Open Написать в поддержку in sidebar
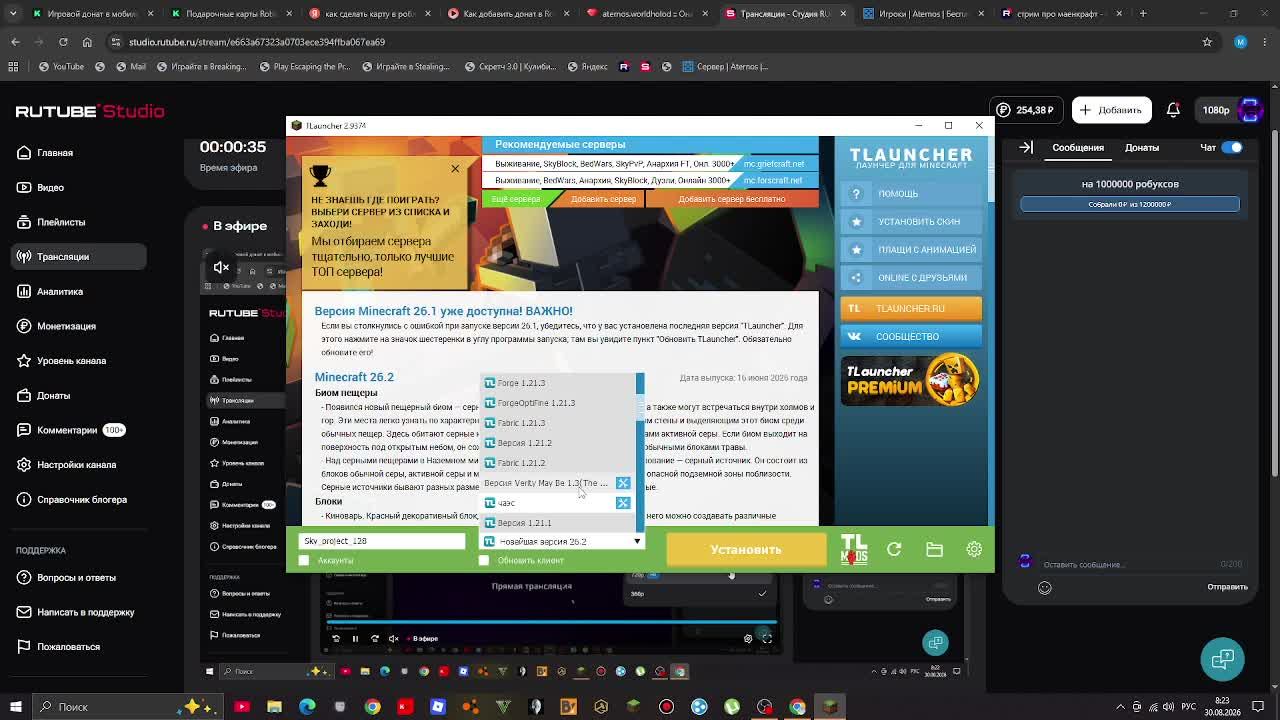1280x720 pixels. click(x=77, y=612)
